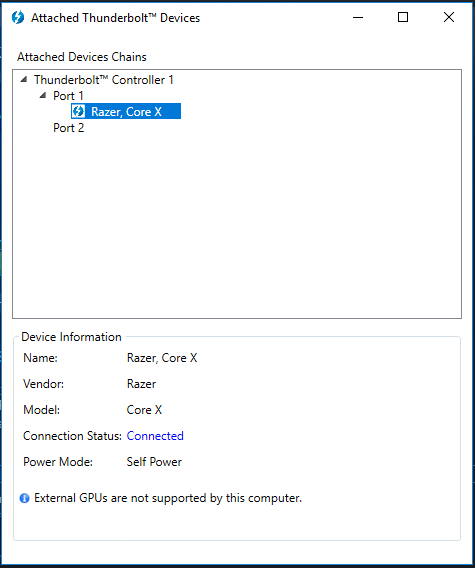Click the Name value 'Razer, Core X'
The width and height of the screenshot is (475, 568).
click(162, 358)
